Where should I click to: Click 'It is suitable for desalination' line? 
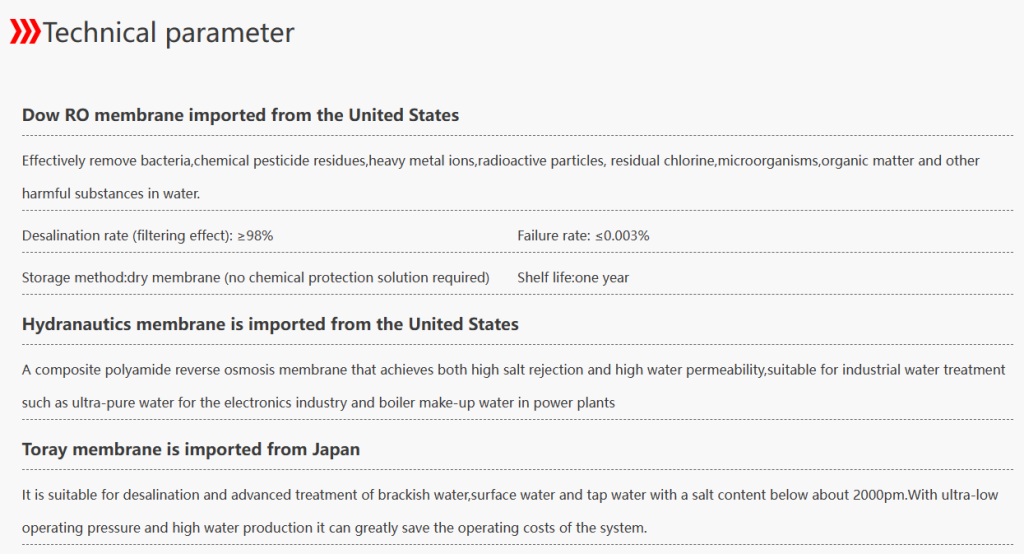[510, 495]
